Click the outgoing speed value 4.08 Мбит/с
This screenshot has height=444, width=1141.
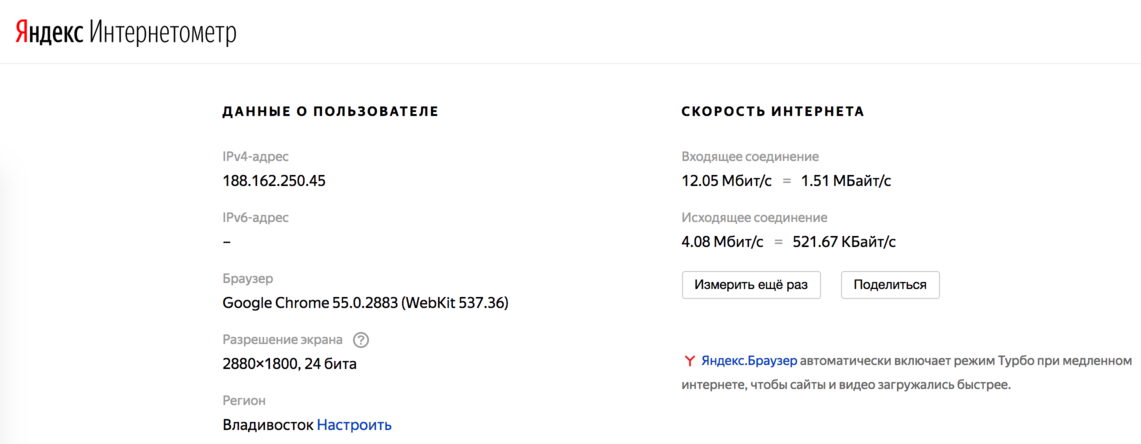tap(723, 242)
